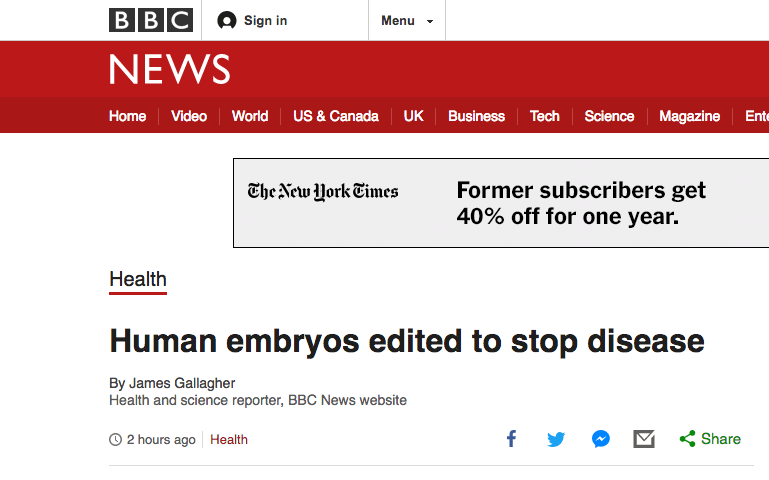Share article via Twitter bird icon

click(556, 439)
